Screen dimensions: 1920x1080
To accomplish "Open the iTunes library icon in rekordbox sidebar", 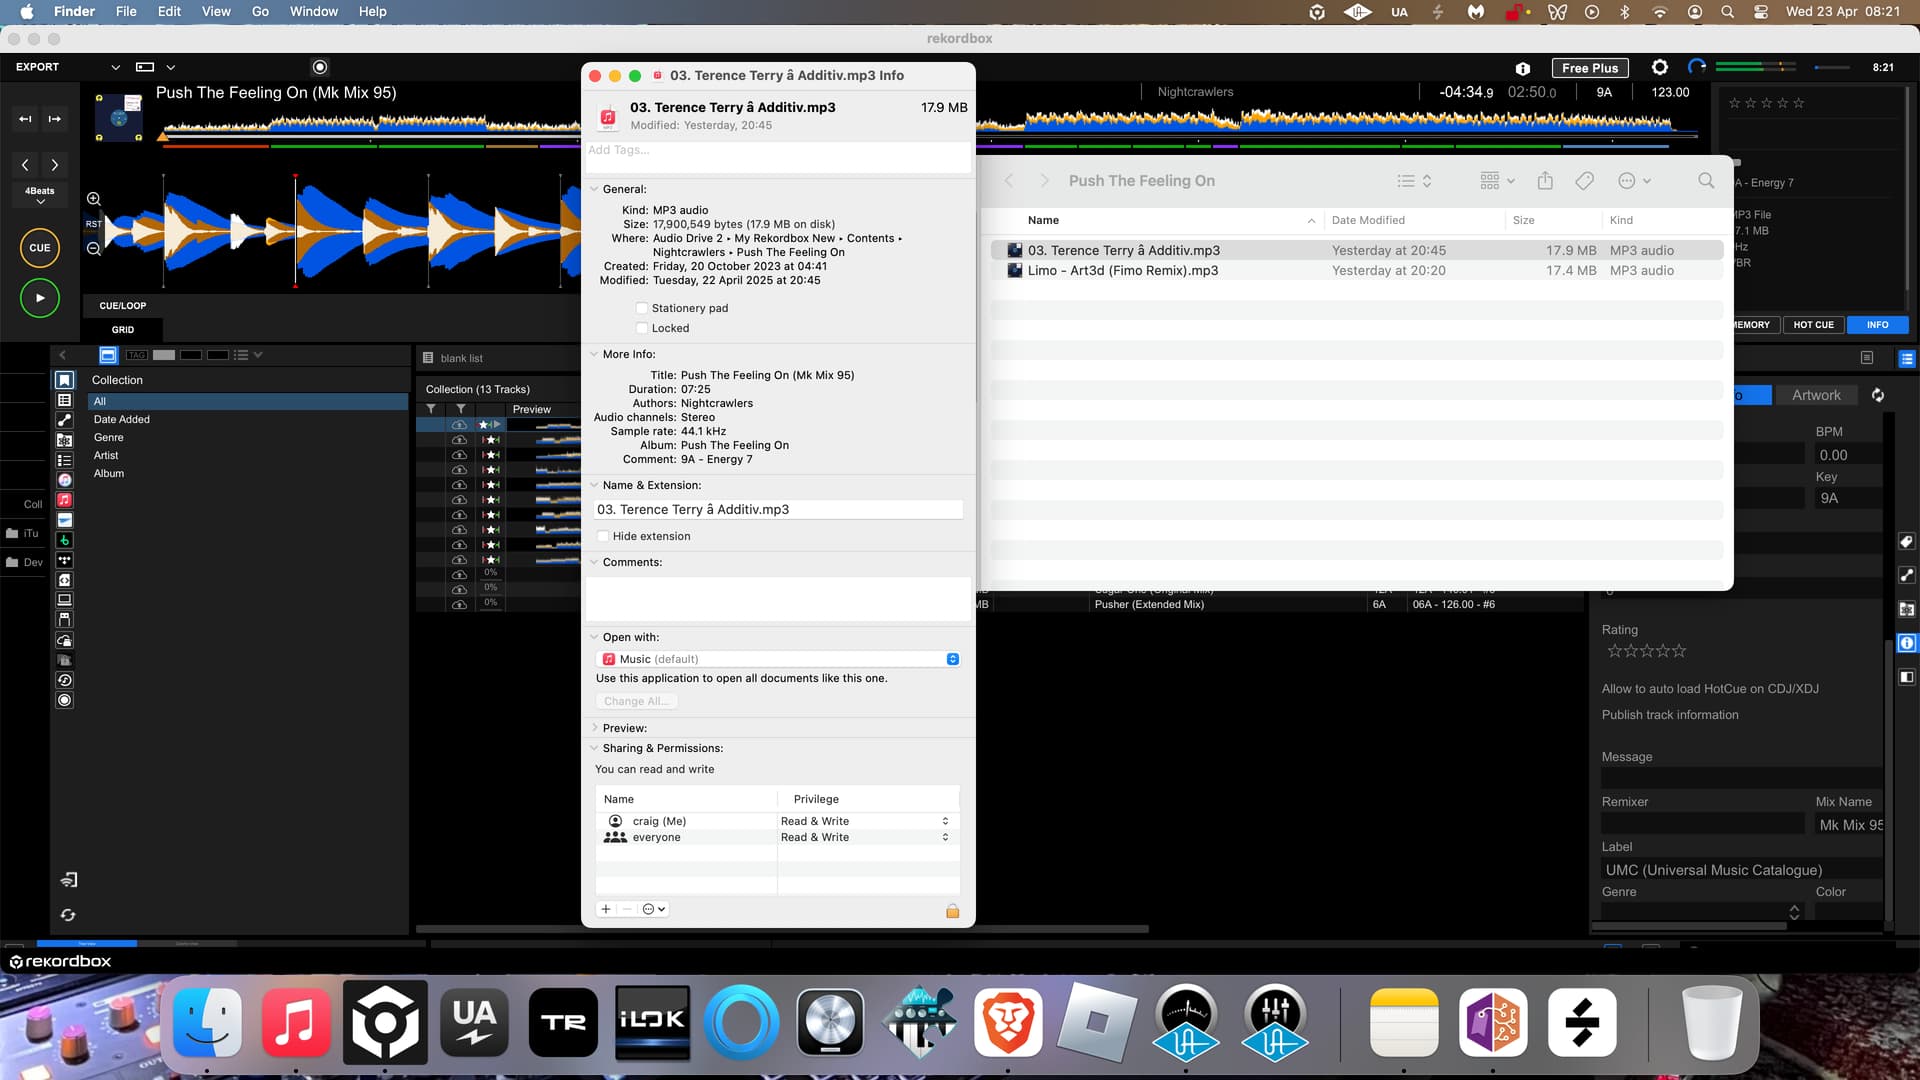I will pos(64,480).
